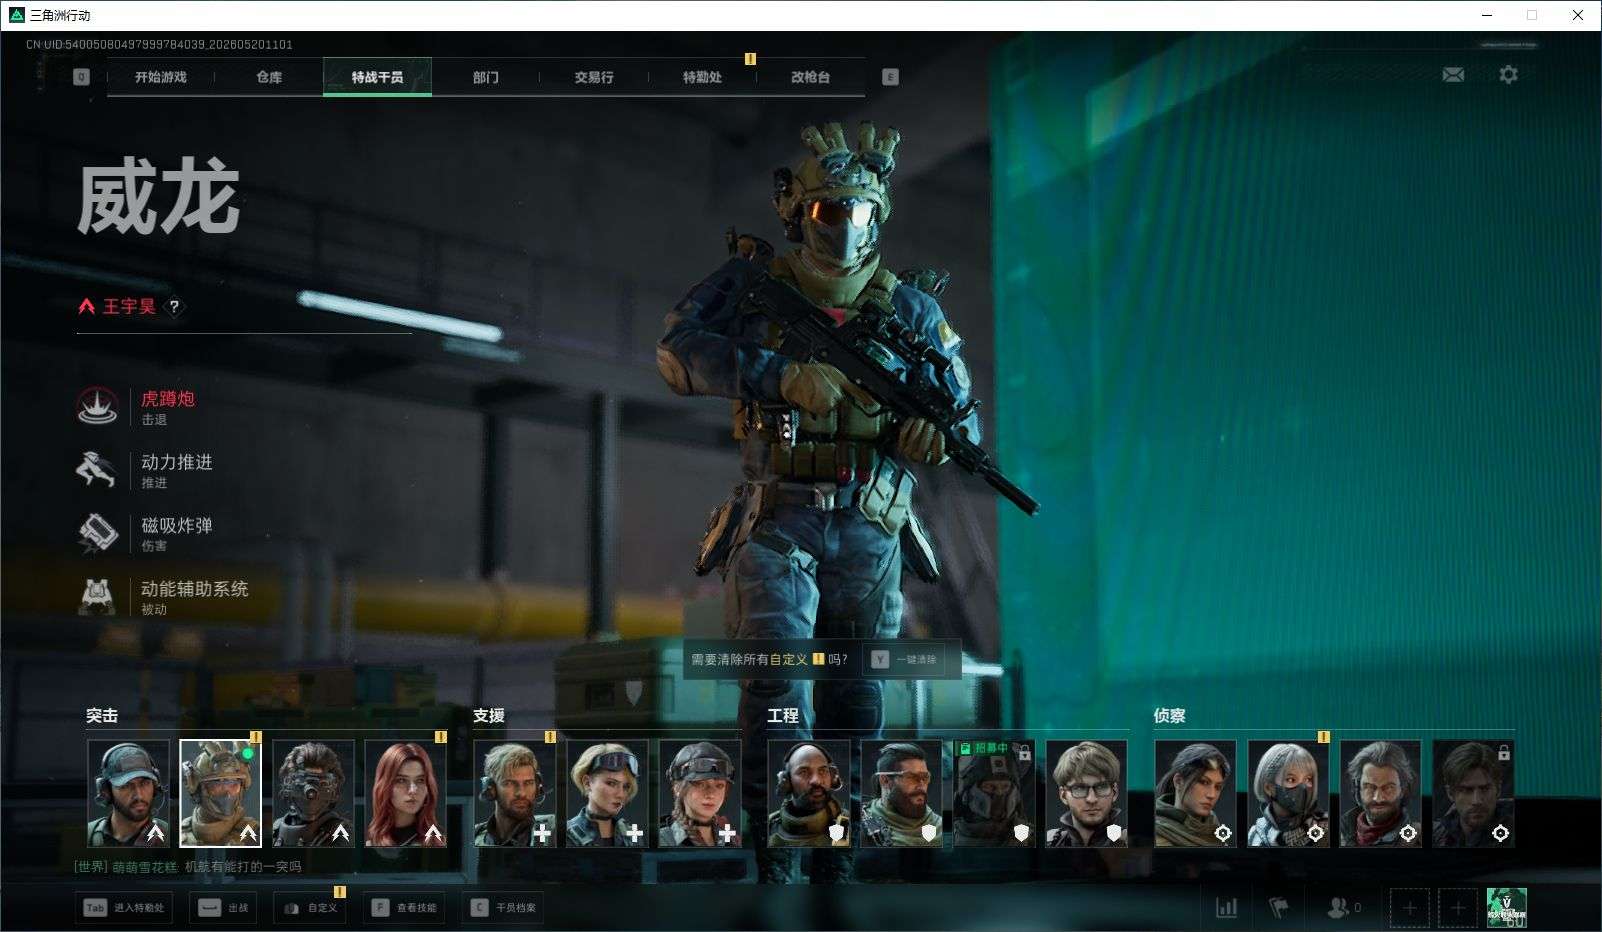Image resolution: width=1602 pixels, height=932 pixels.
Task: Click the E key next-tab icon
Action: [x=890, y=77]
